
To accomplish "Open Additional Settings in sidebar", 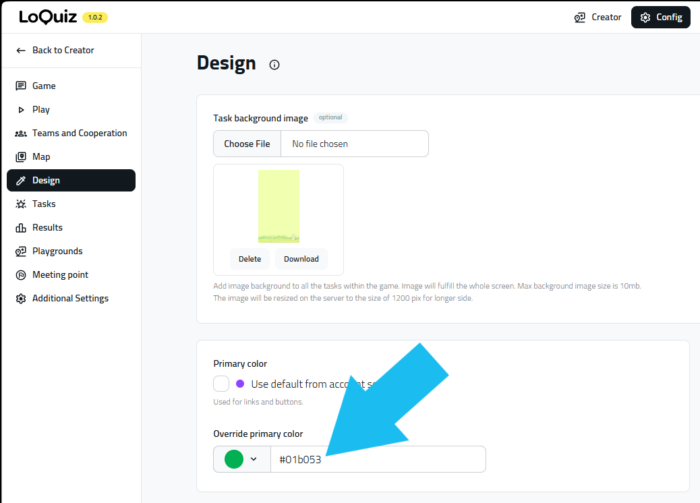I will click(x=70, y=298).
